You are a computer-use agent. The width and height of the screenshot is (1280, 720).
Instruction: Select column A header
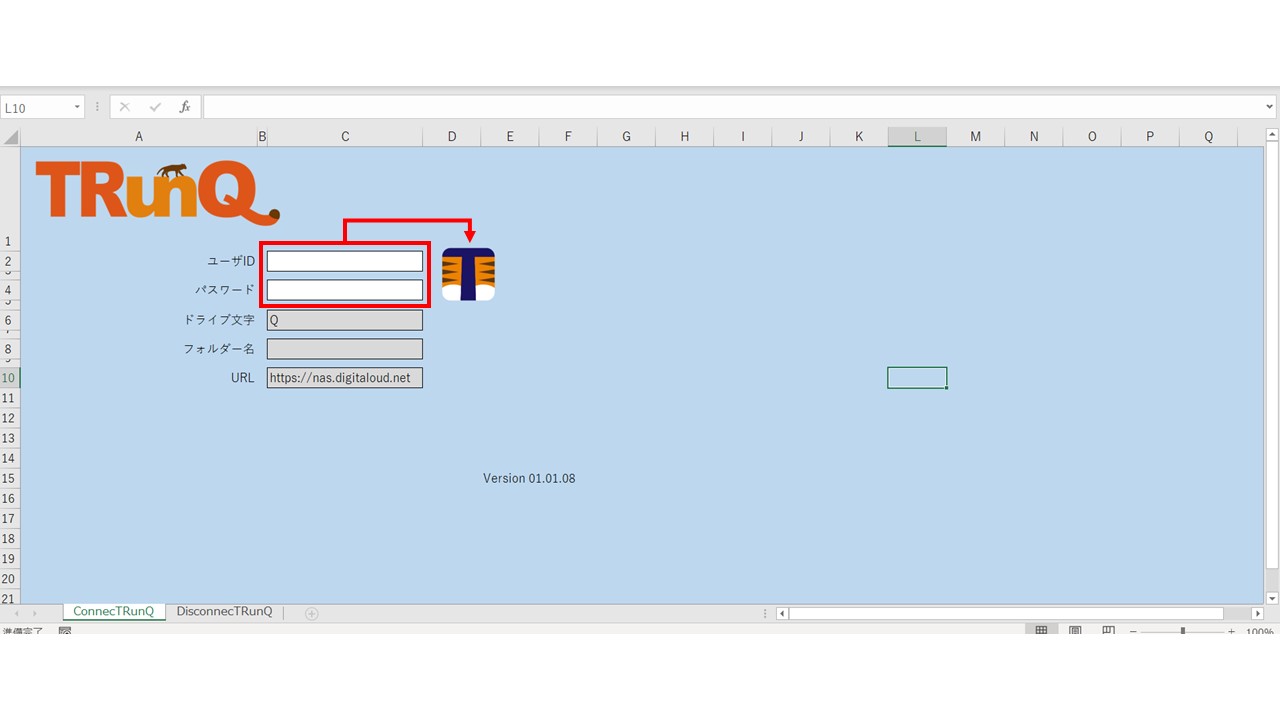[139, 137]
